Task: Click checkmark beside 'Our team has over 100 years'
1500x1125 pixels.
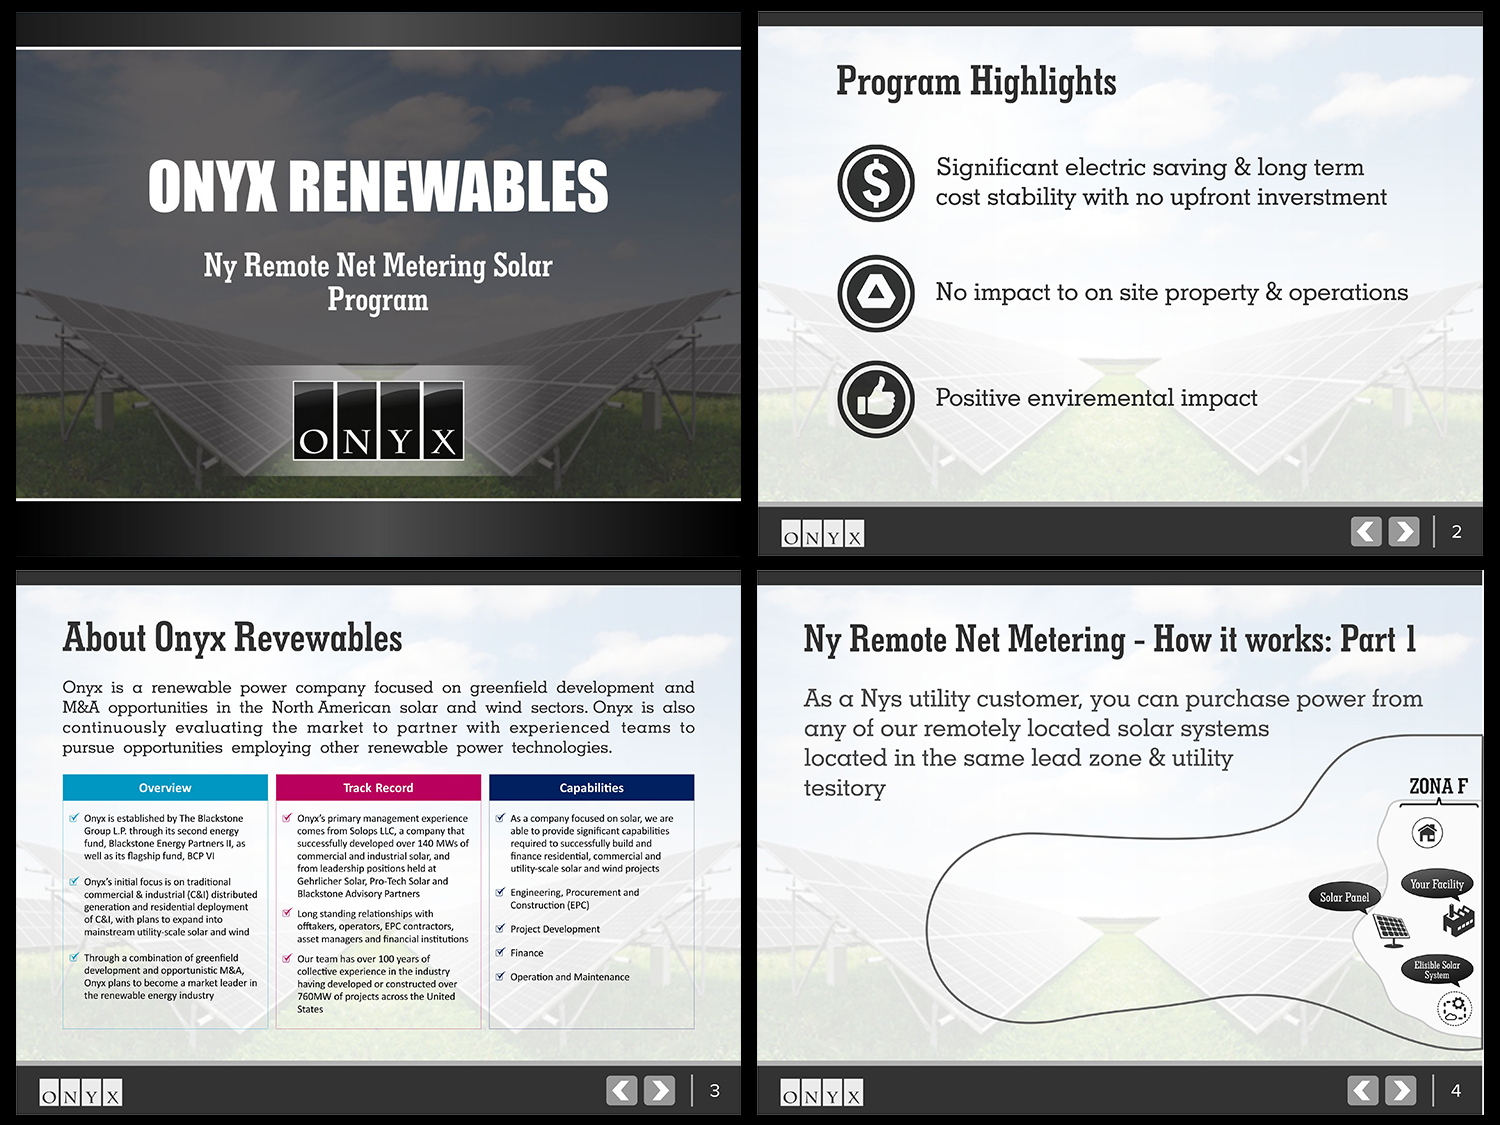Action: (288, 958)
